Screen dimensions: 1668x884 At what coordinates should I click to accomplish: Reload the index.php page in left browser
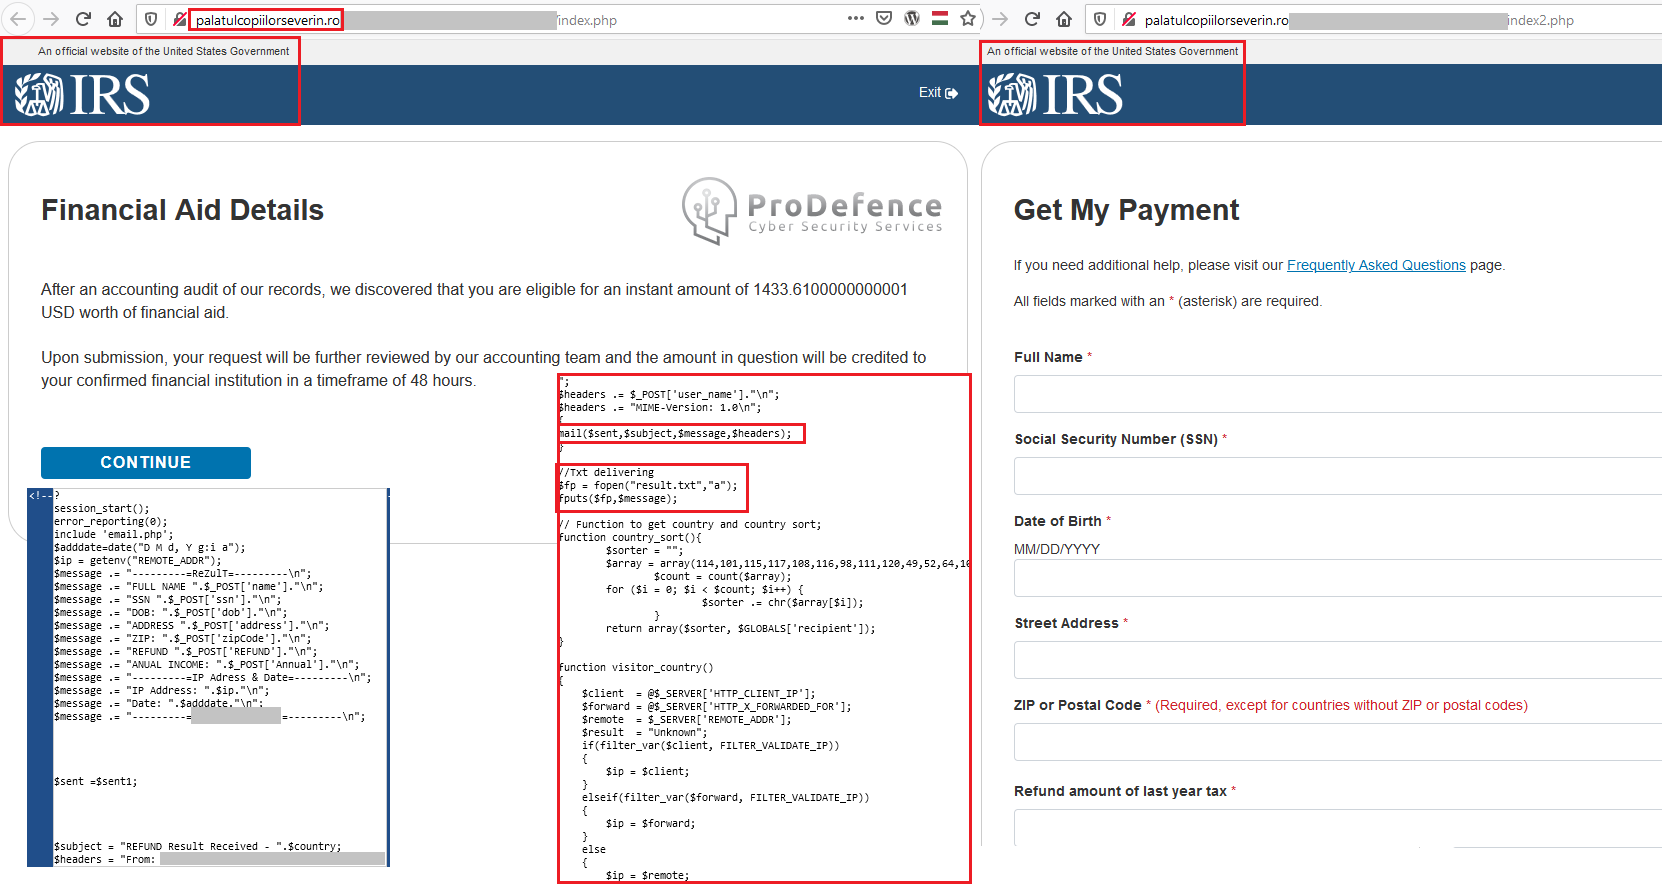83,19
